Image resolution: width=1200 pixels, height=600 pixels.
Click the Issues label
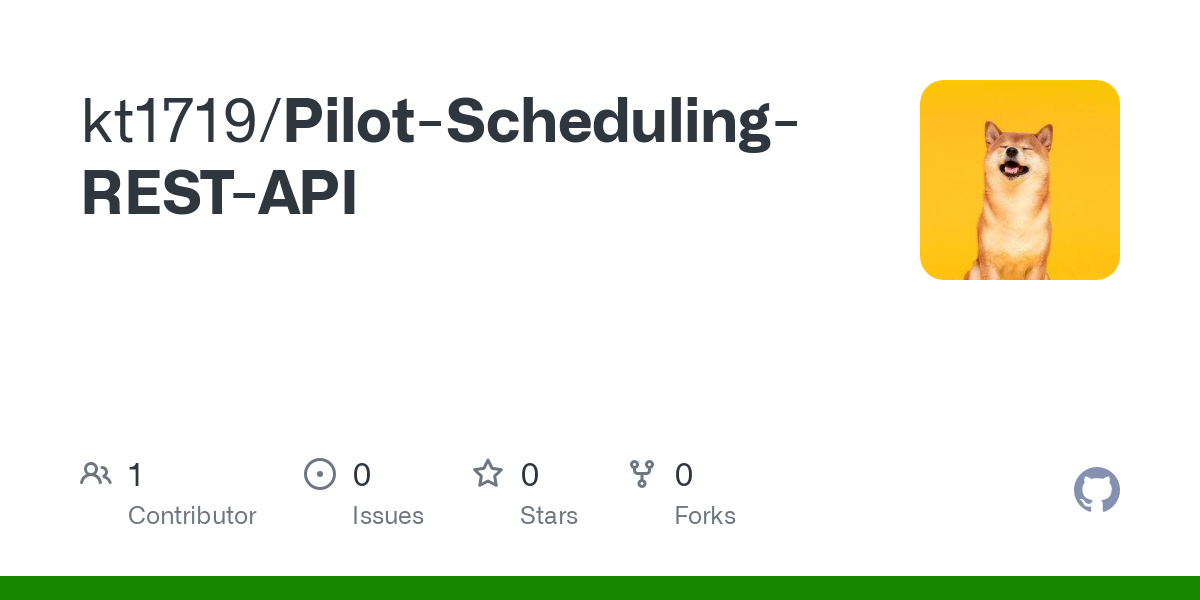tap(388, 516)
